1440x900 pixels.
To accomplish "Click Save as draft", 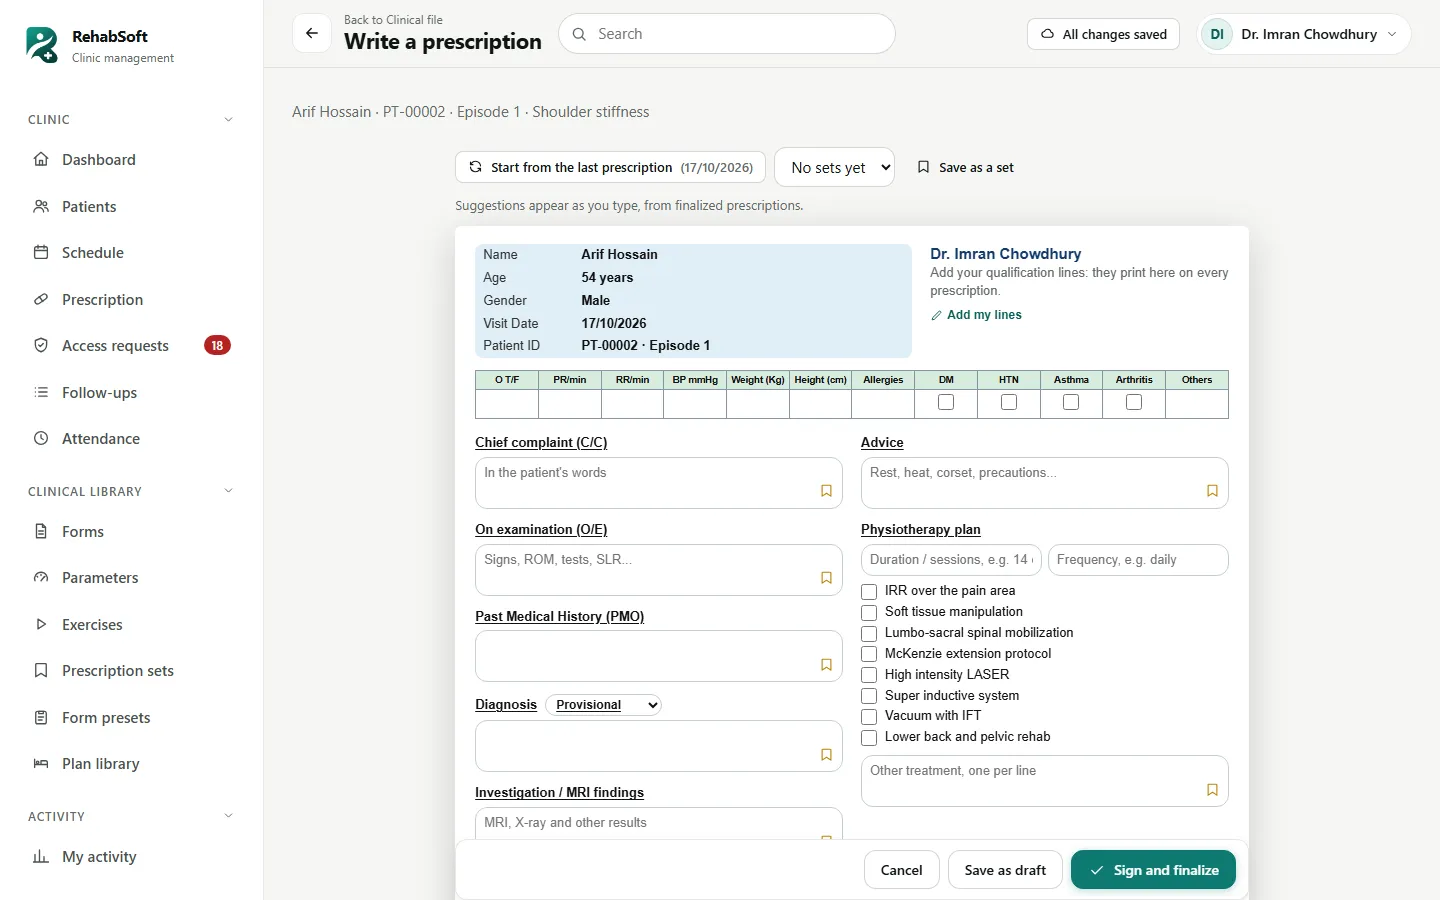I will click(1005, 870).
